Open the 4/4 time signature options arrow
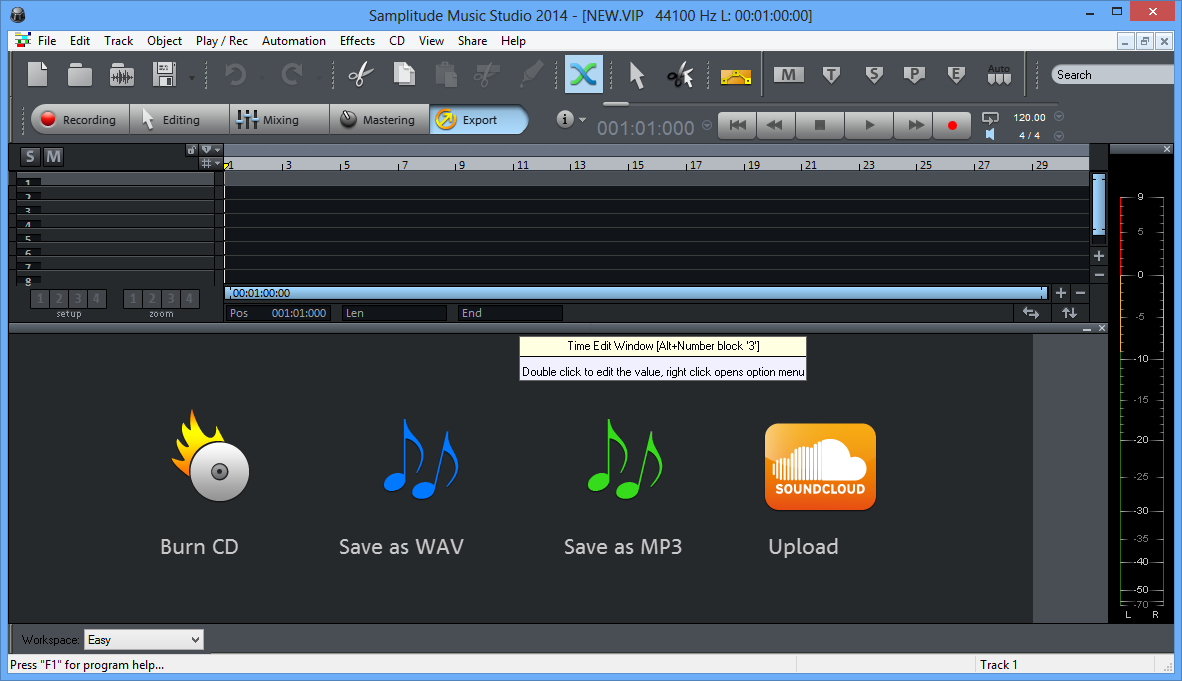The image size is (1182, 681). point(1058,136)
